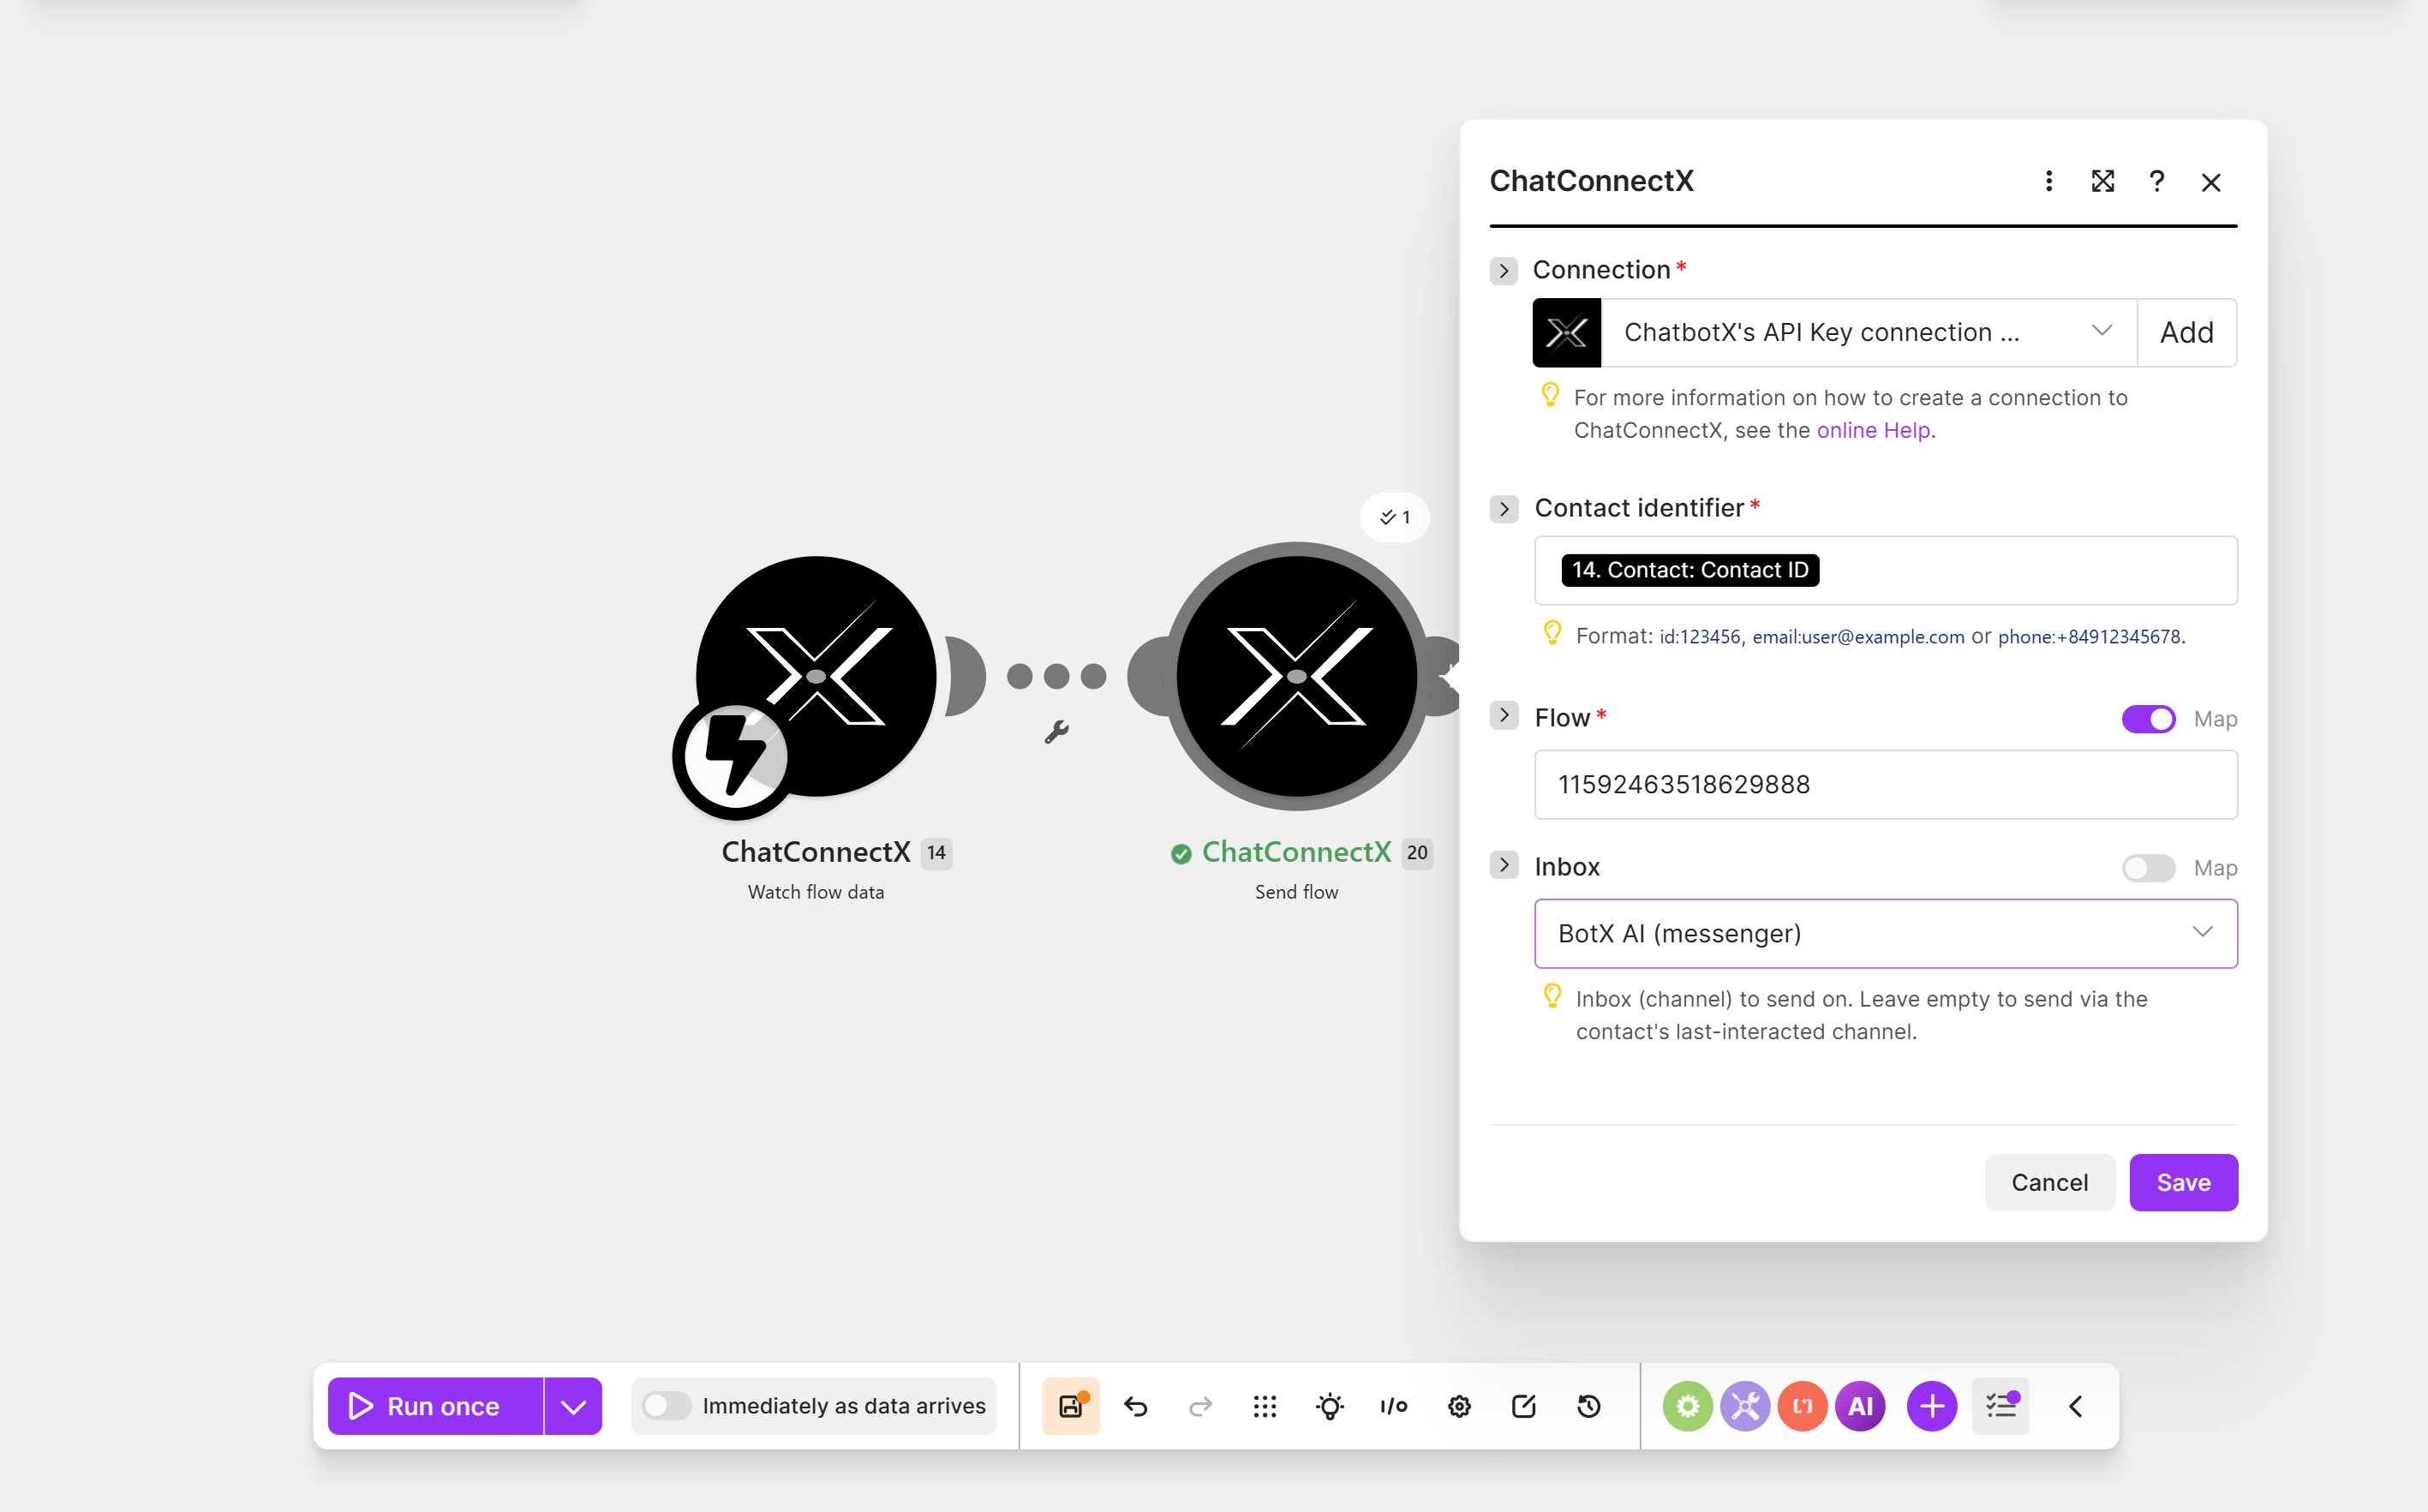Click the lightning instant trigger badge
The height and width of the screenshot is (1512, 2428).
[734, 757]
